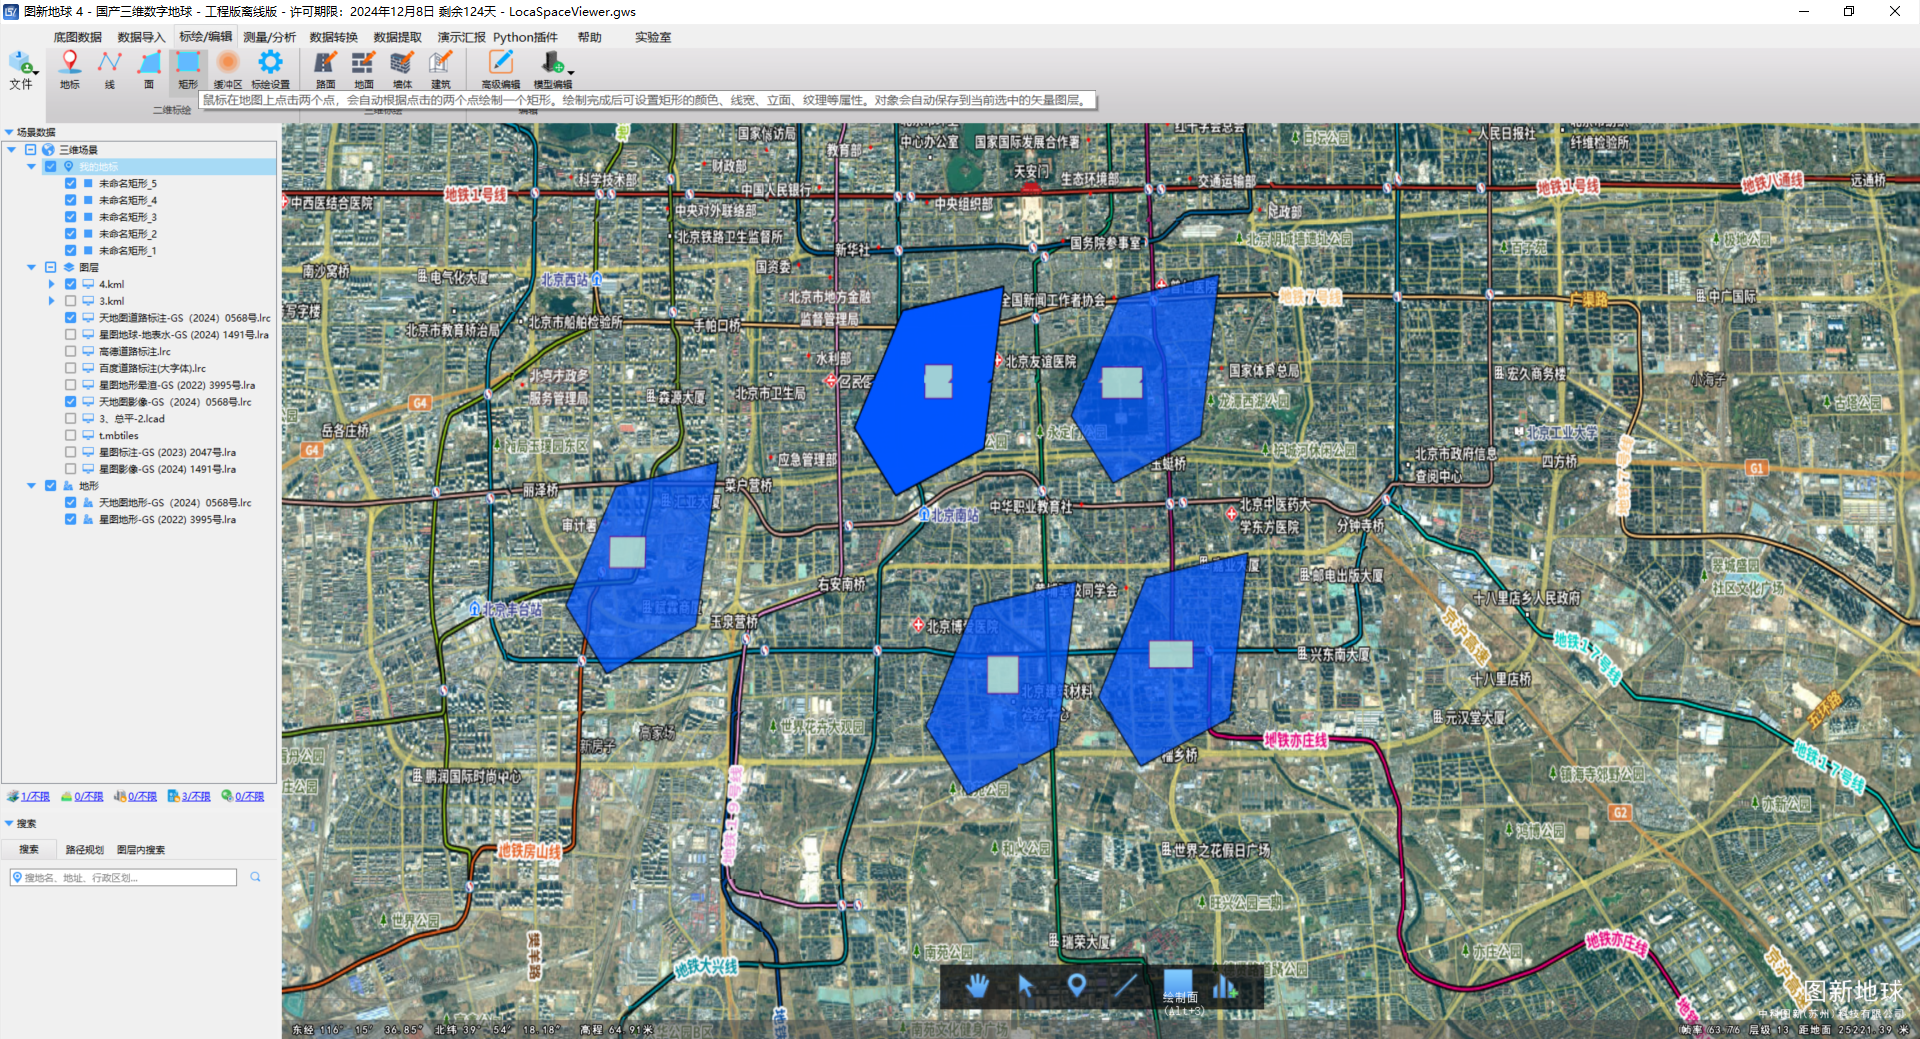Viewport: 1920px width, 1039px height.
Task: Click the building tool in map toolbar
Action: (x=1226, y=987)
